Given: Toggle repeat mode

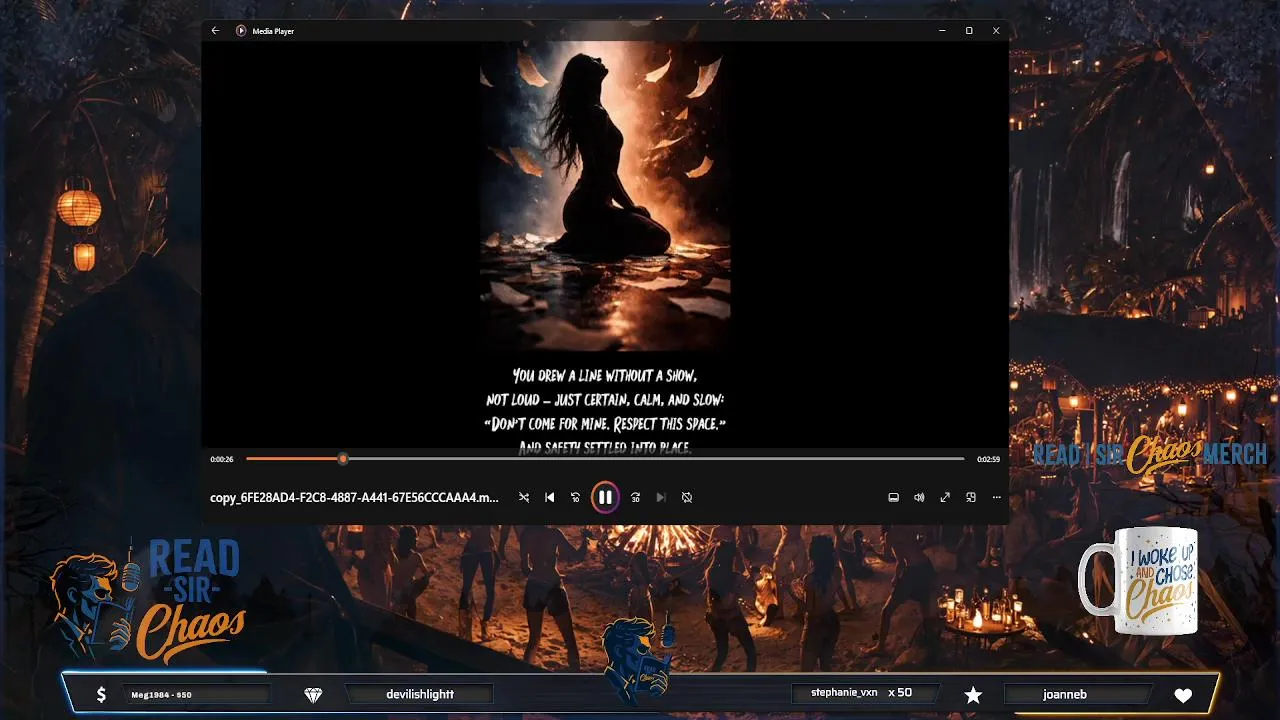Looking at the screenshot, I should pos(687,497).
